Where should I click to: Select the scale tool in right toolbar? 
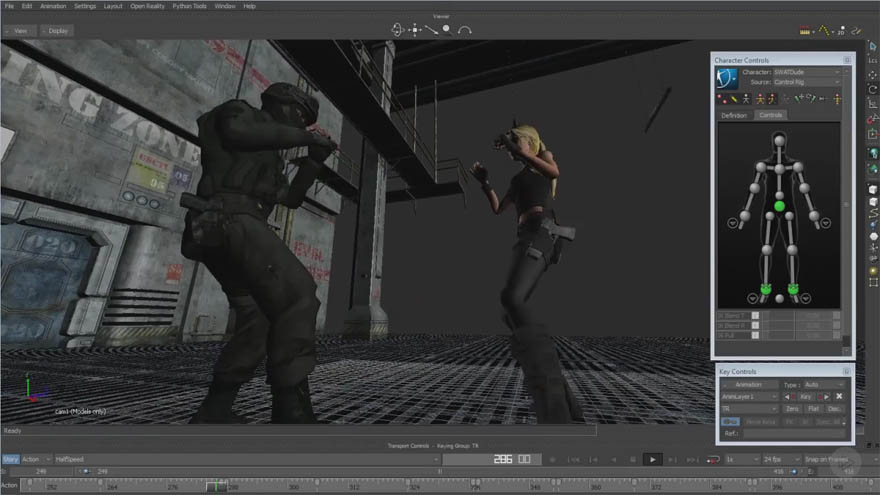[x=873, y=104]
